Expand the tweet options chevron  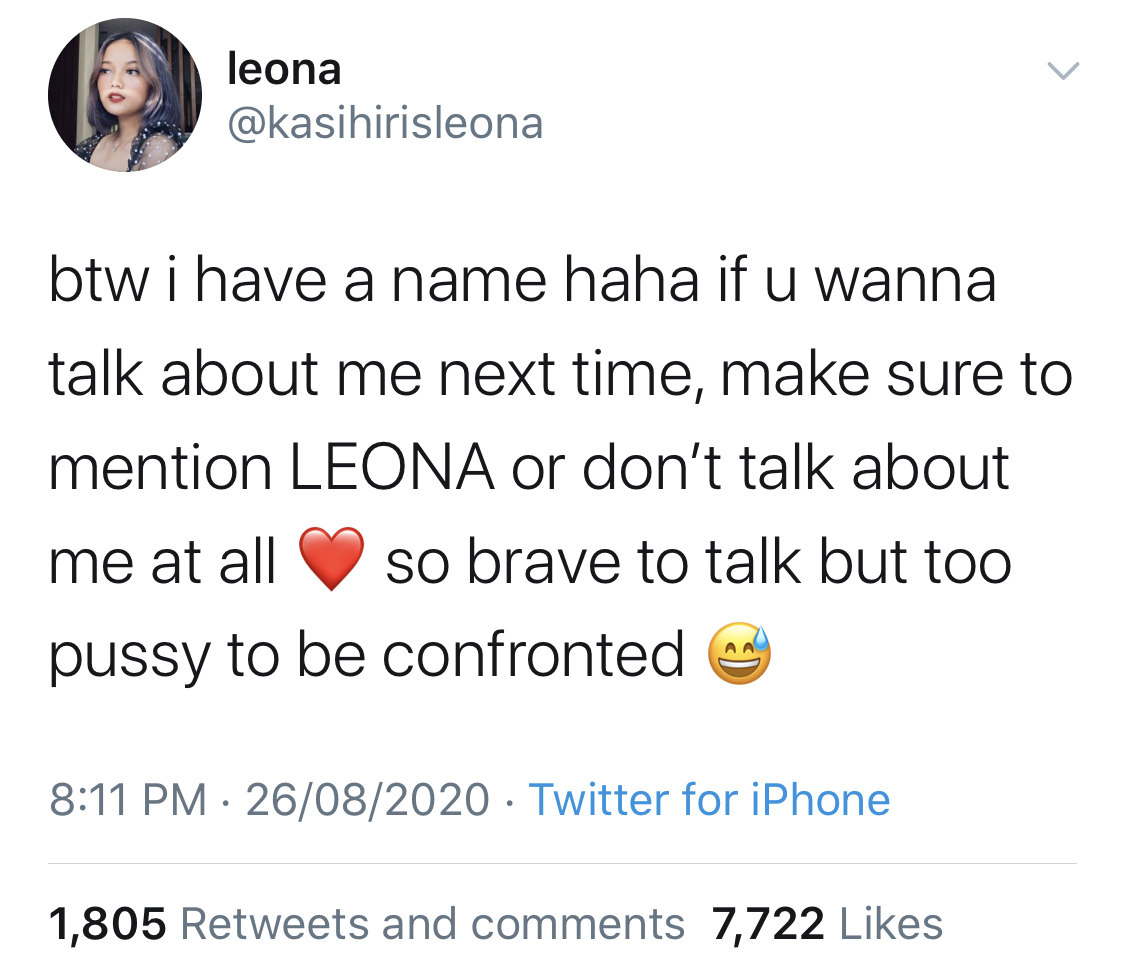(x=1063, y=70)
